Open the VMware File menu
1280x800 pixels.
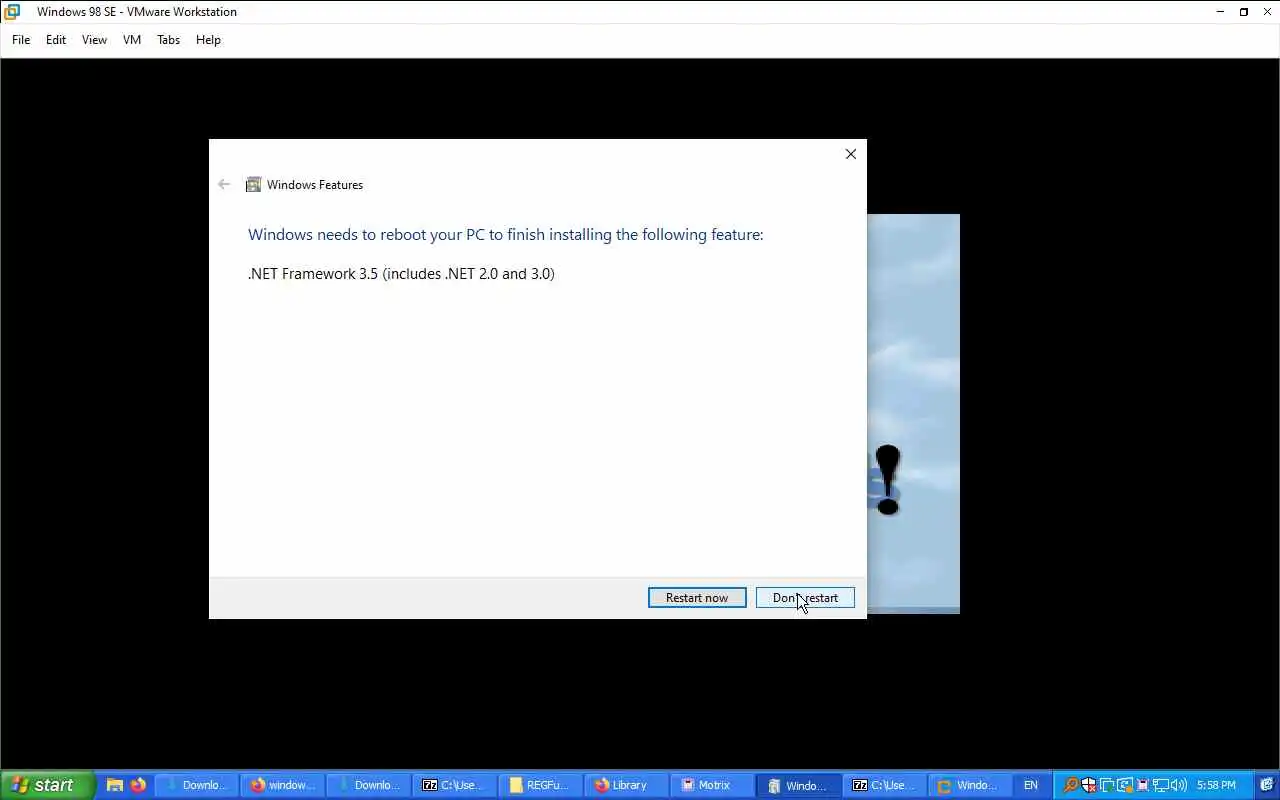pos(21,40)
